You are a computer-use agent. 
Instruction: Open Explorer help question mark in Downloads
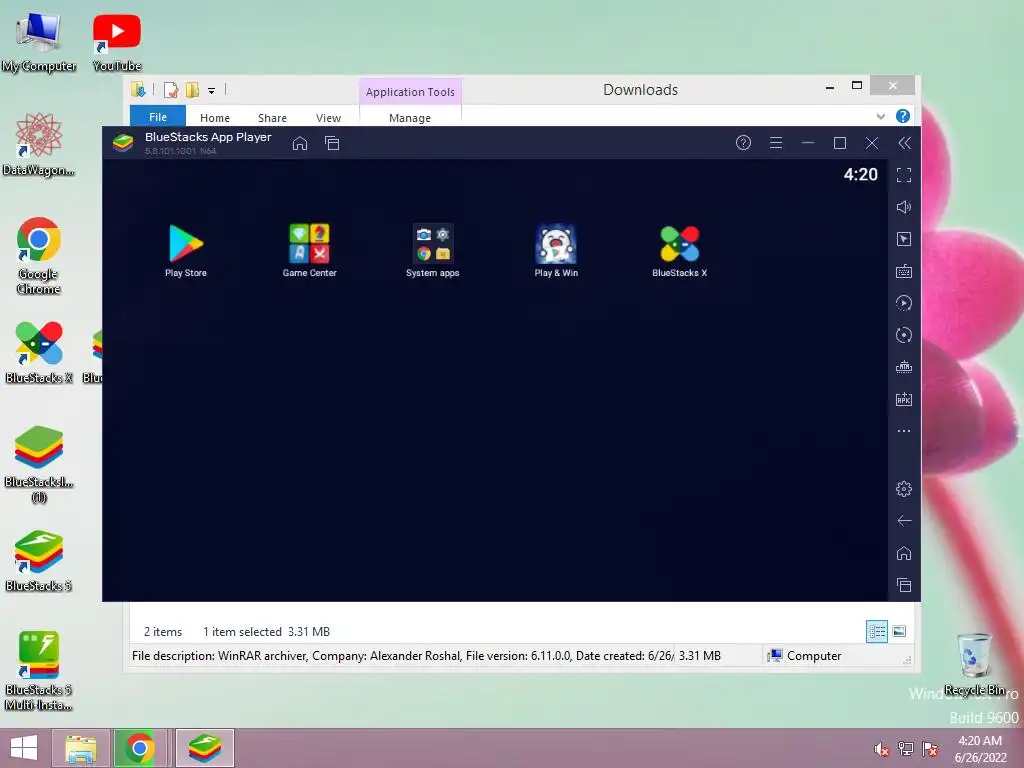[903, 116]
